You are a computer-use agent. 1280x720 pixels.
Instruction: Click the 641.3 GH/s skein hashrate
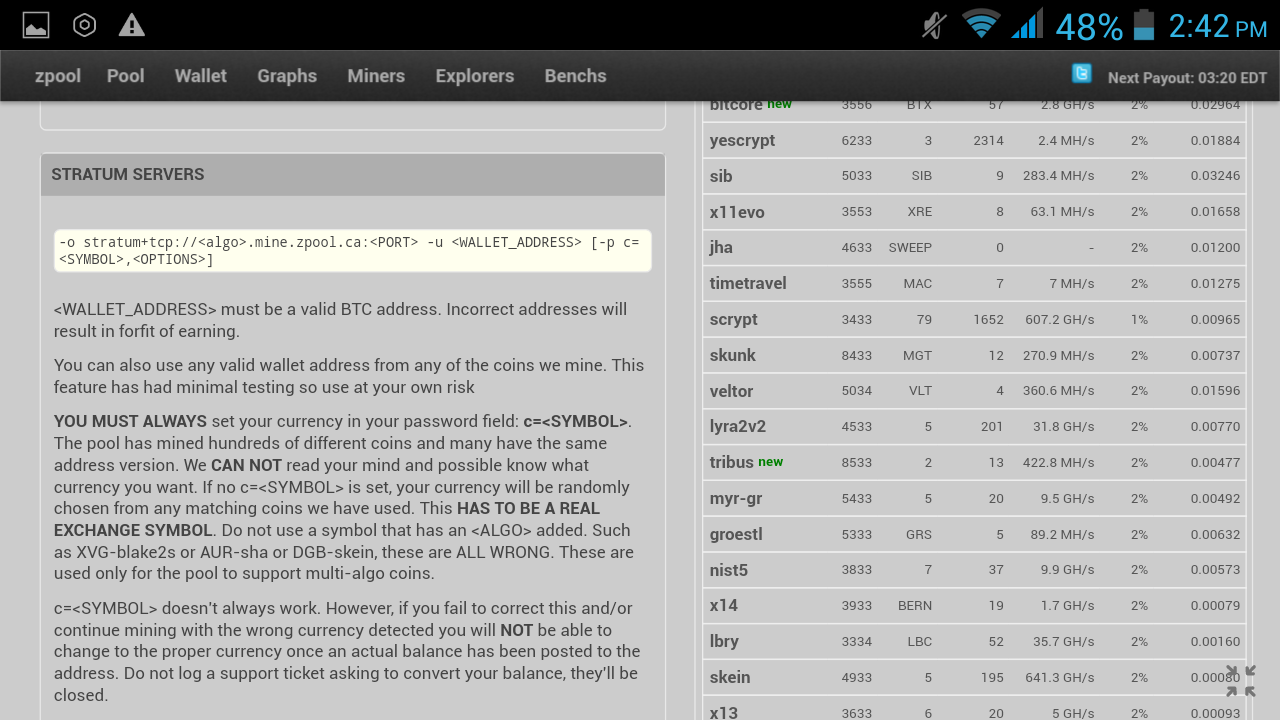point(1060,678)
